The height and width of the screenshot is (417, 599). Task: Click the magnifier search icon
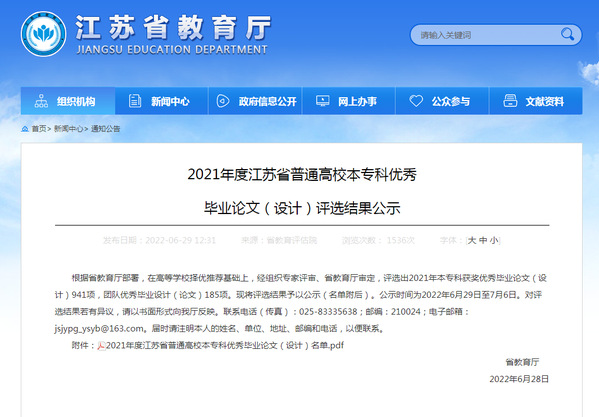tap(567, 34)
